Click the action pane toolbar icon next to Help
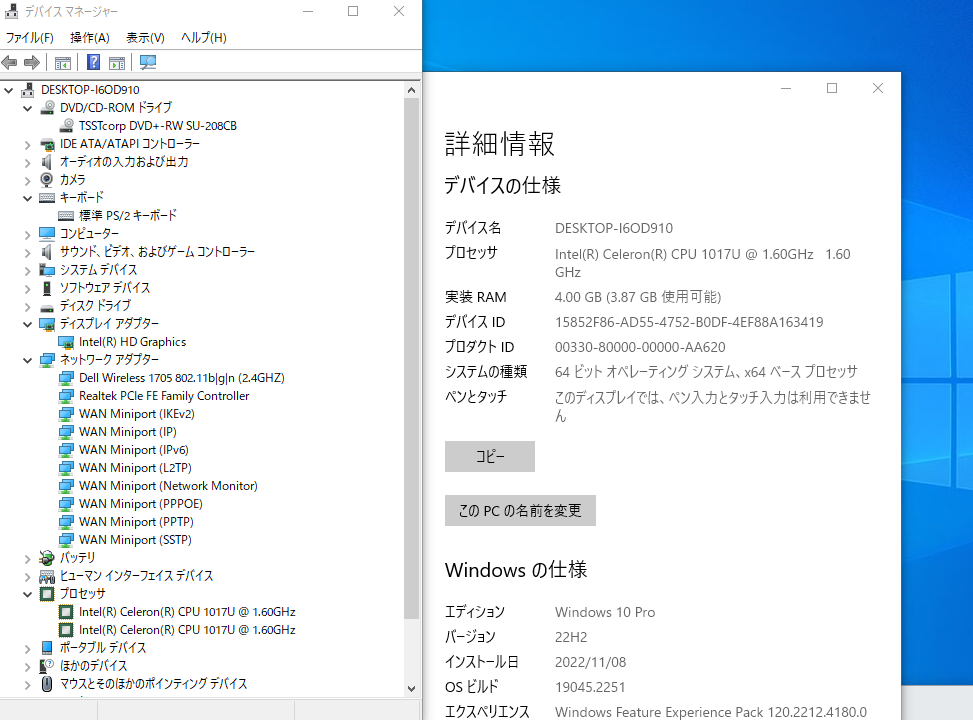The image size is (973, 720). [x=117, y=62]
